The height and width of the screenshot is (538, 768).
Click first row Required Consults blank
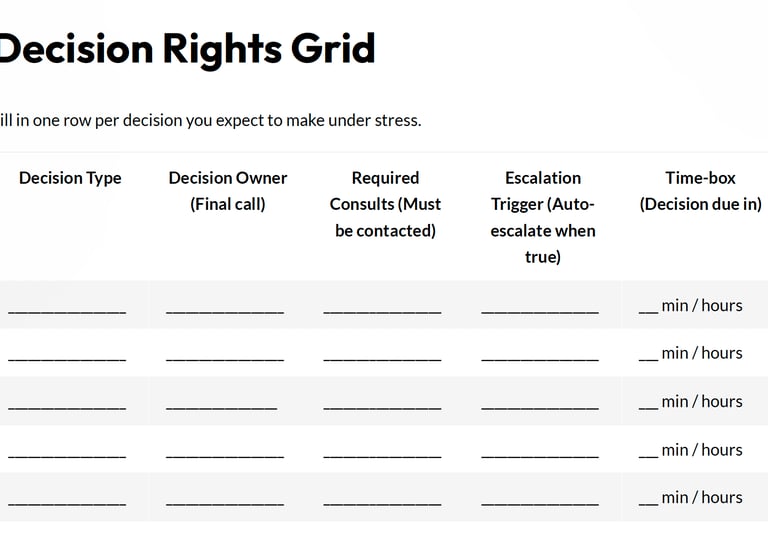(x=383, y=307)
